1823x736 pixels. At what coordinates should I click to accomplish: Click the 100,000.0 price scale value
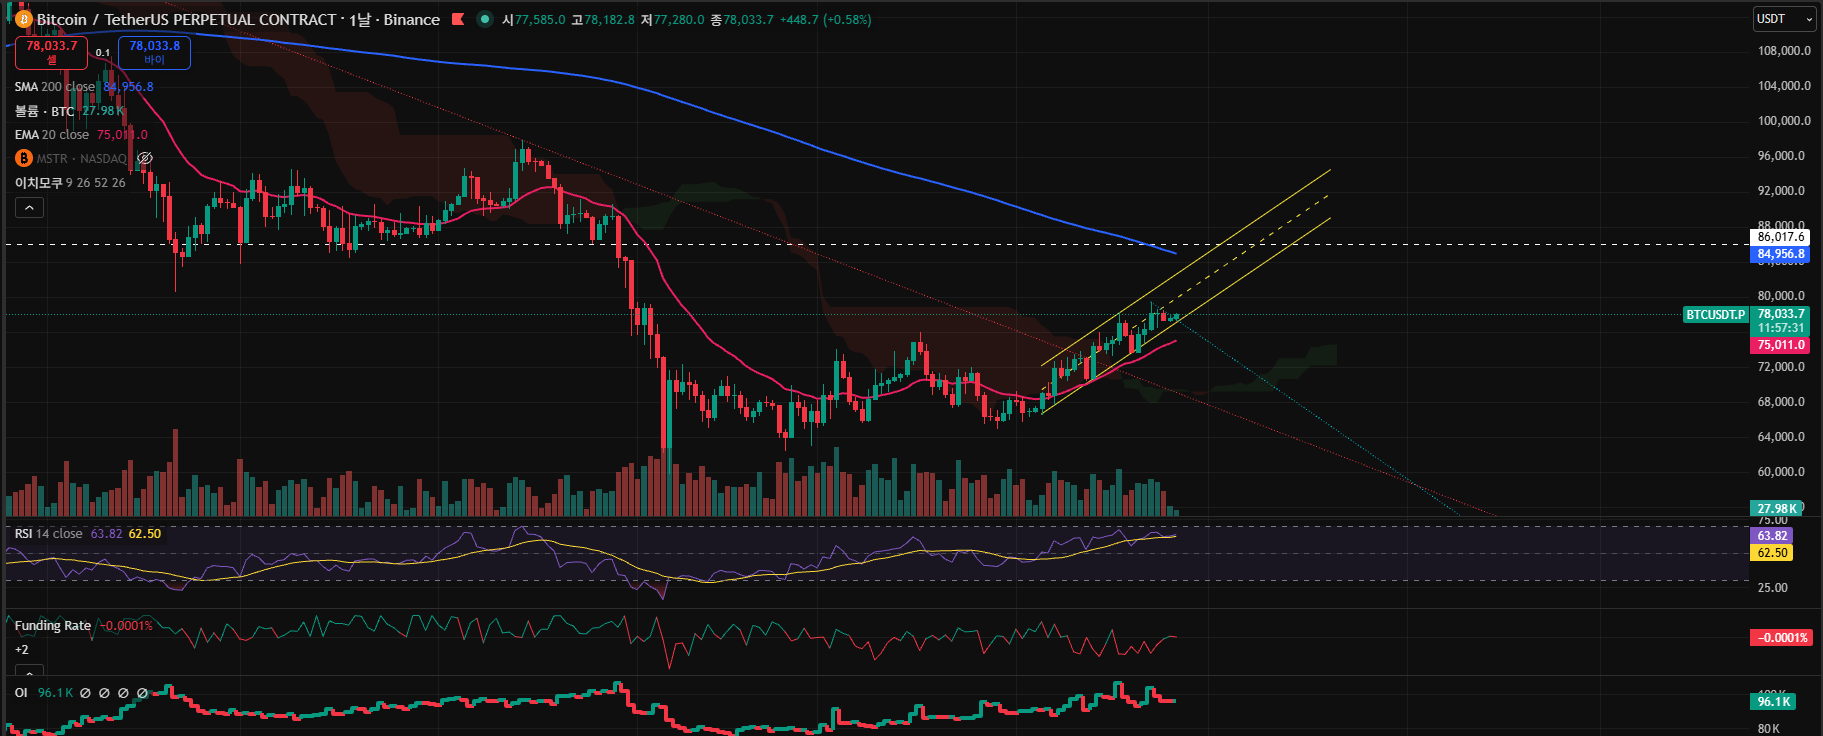pos(1784,121)
